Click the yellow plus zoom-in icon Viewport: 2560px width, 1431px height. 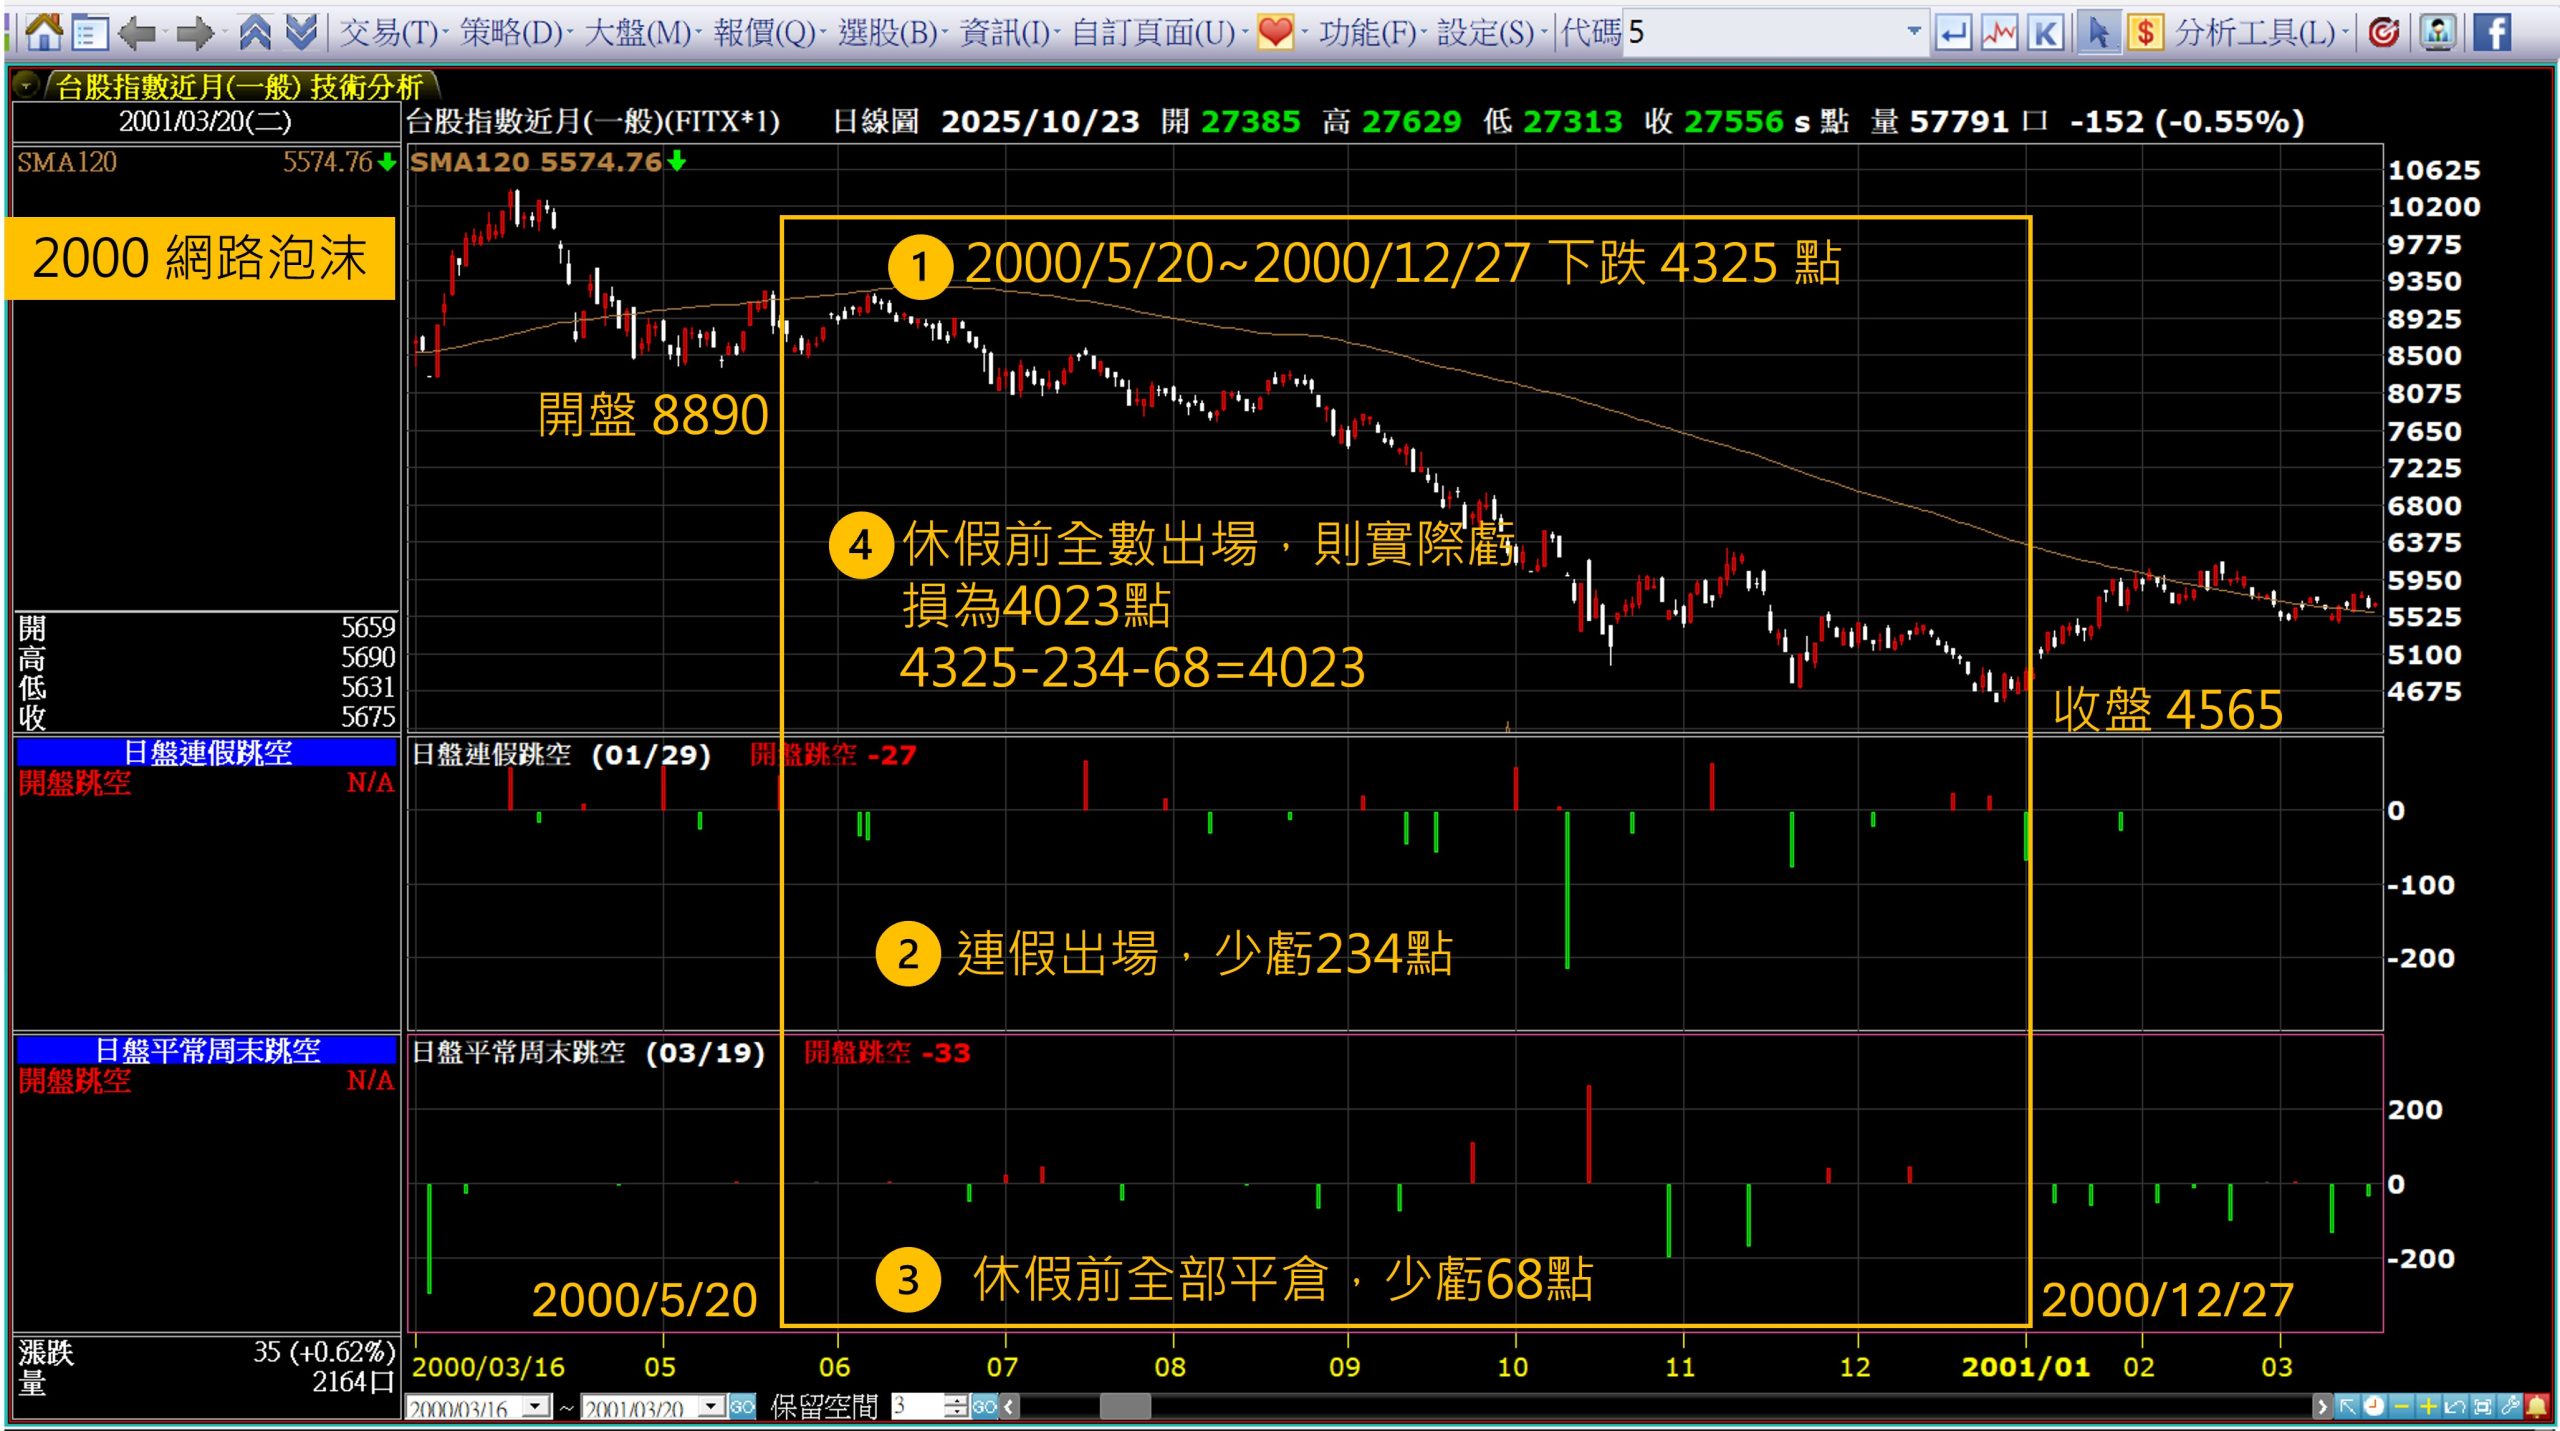tap(2427, 1407)
